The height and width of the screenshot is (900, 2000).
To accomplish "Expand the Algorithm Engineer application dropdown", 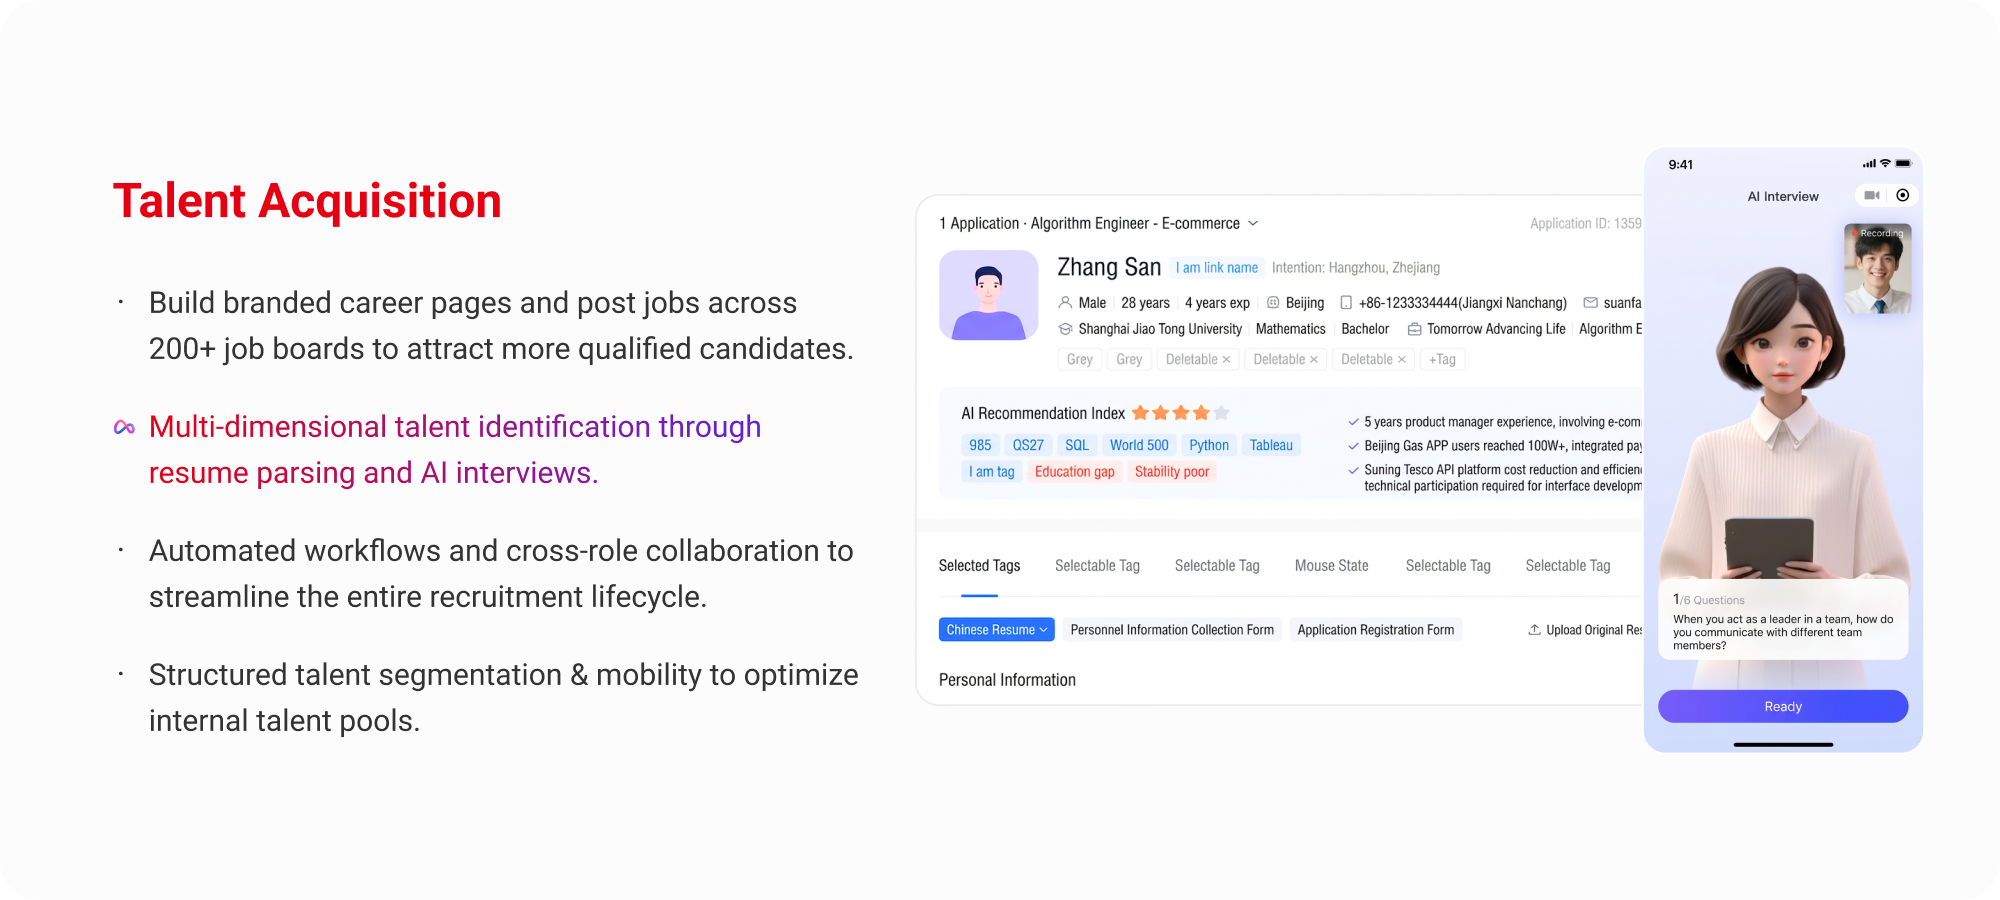I will click(x=1253, y=224).
